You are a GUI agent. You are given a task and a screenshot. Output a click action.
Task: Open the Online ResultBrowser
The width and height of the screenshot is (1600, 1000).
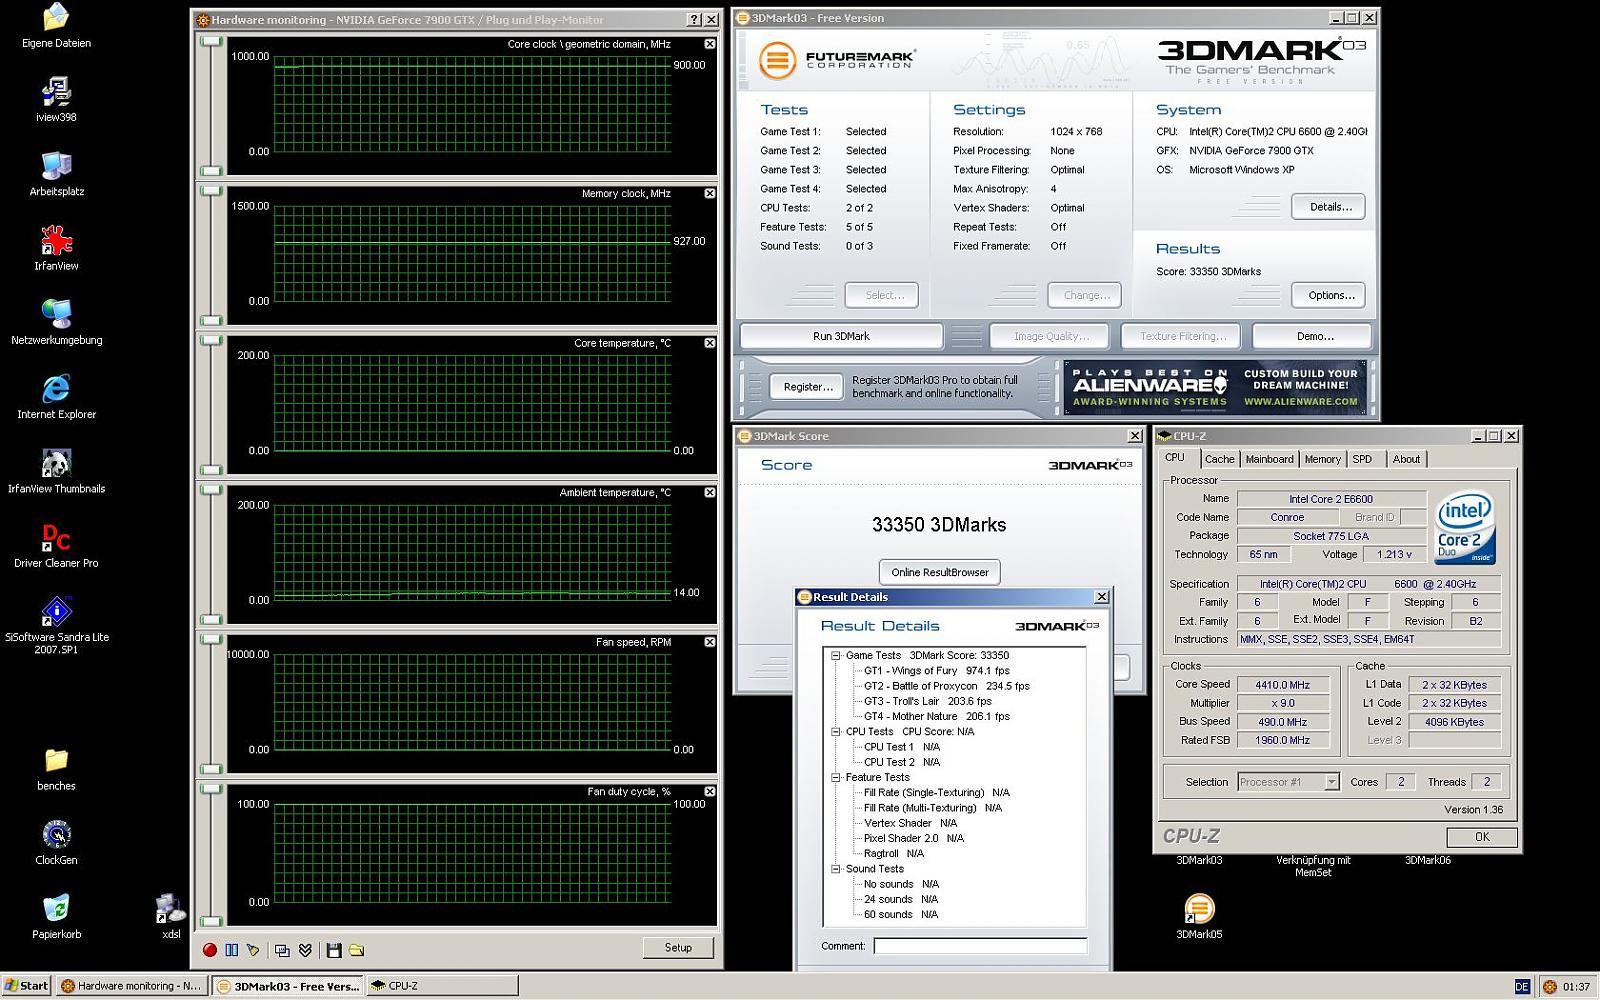click(x=940, y=572)
